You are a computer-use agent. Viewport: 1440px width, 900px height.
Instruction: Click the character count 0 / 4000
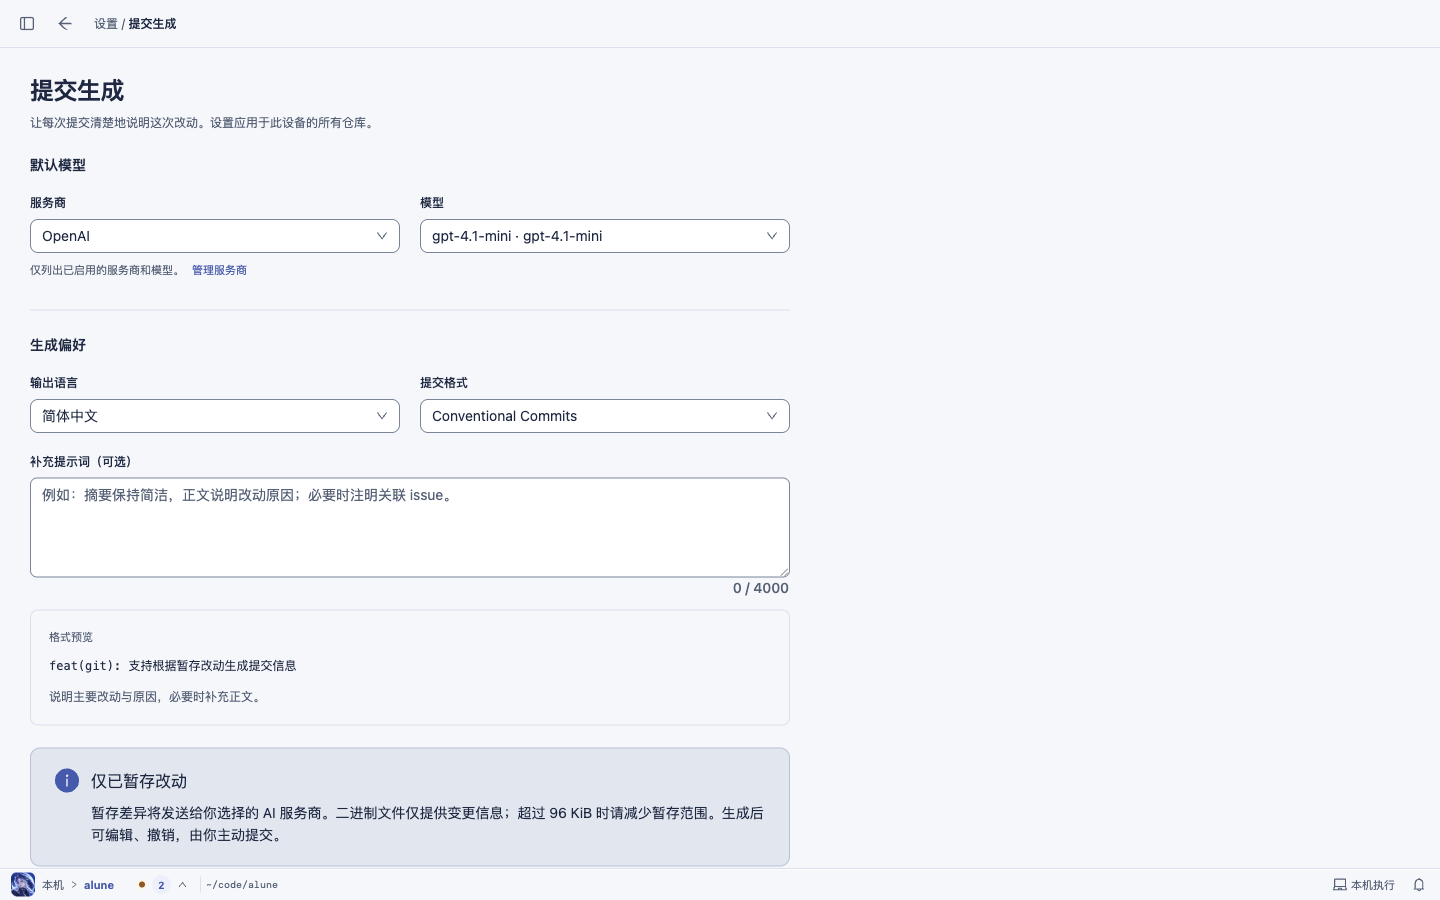tap(761, 588)
